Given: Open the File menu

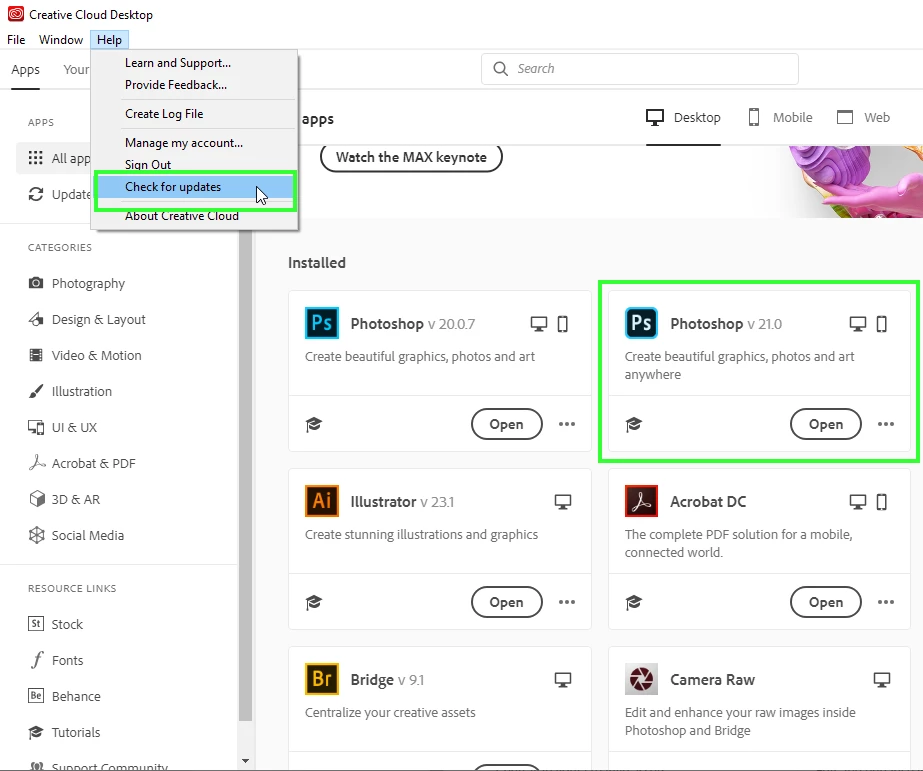Looking at the screenshot, I should coord(16,39).
